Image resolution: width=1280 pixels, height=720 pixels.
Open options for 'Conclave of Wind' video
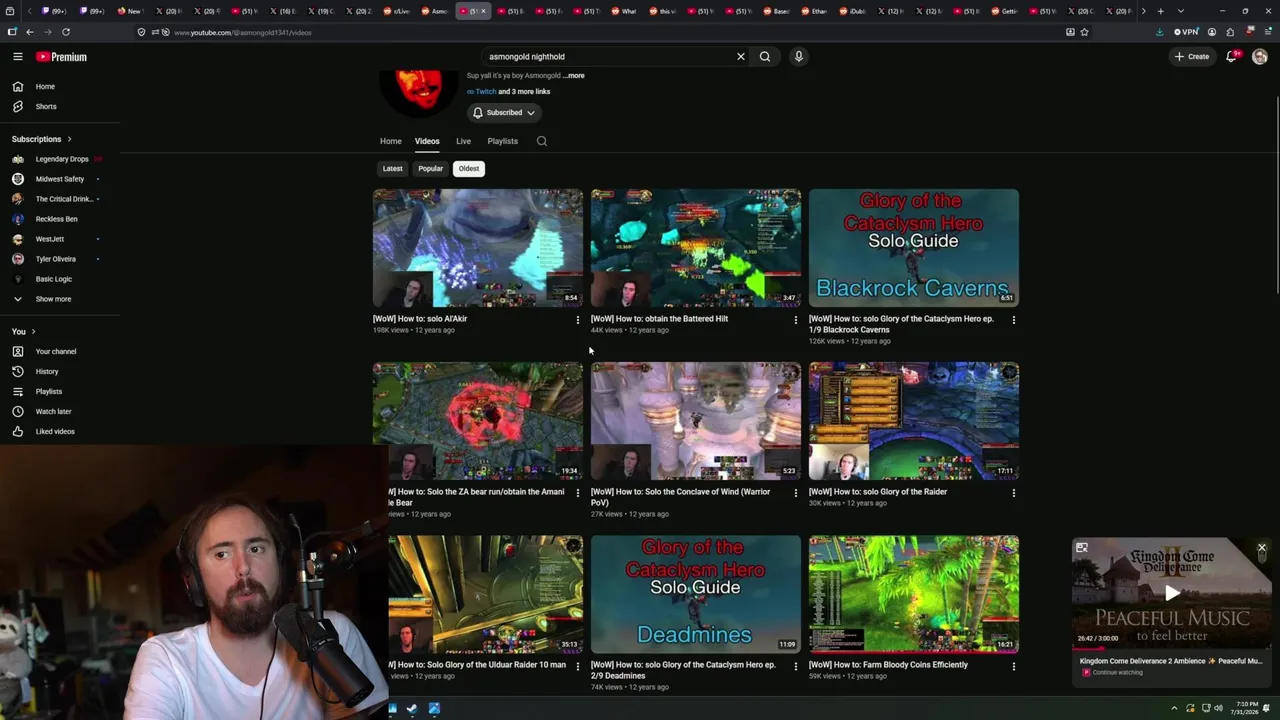click(x=796, y=493)
